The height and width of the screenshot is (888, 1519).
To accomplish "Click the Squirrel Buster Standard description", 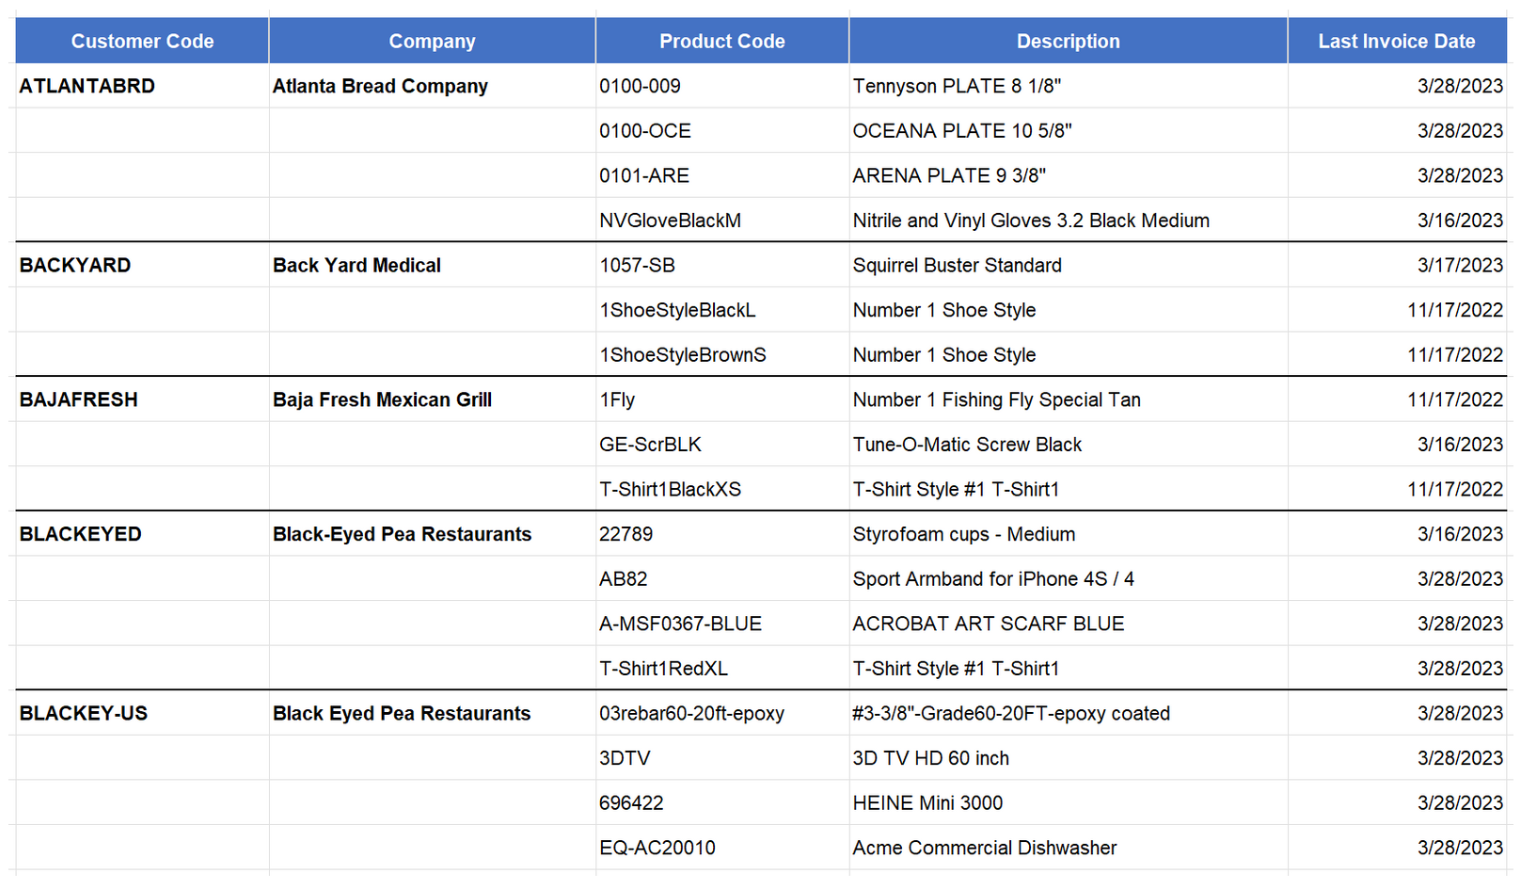I will click(x=957, y=265).
